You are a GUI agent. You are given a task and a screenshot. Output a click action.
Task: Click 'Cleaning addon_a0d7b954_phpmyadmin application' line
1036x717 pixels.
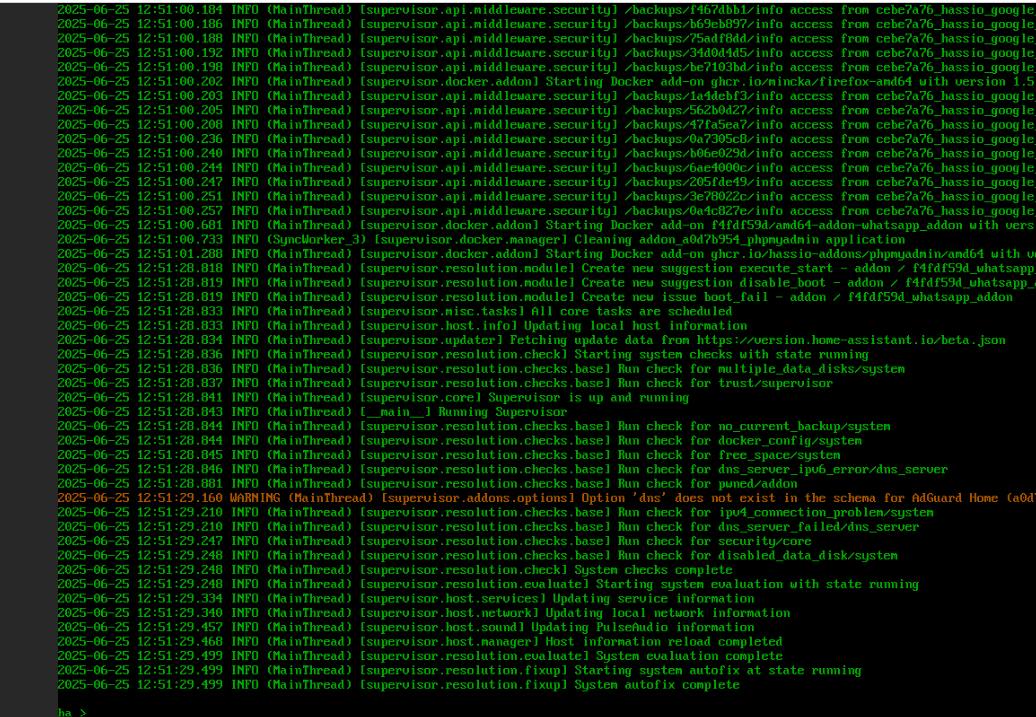tap(482, 240)
